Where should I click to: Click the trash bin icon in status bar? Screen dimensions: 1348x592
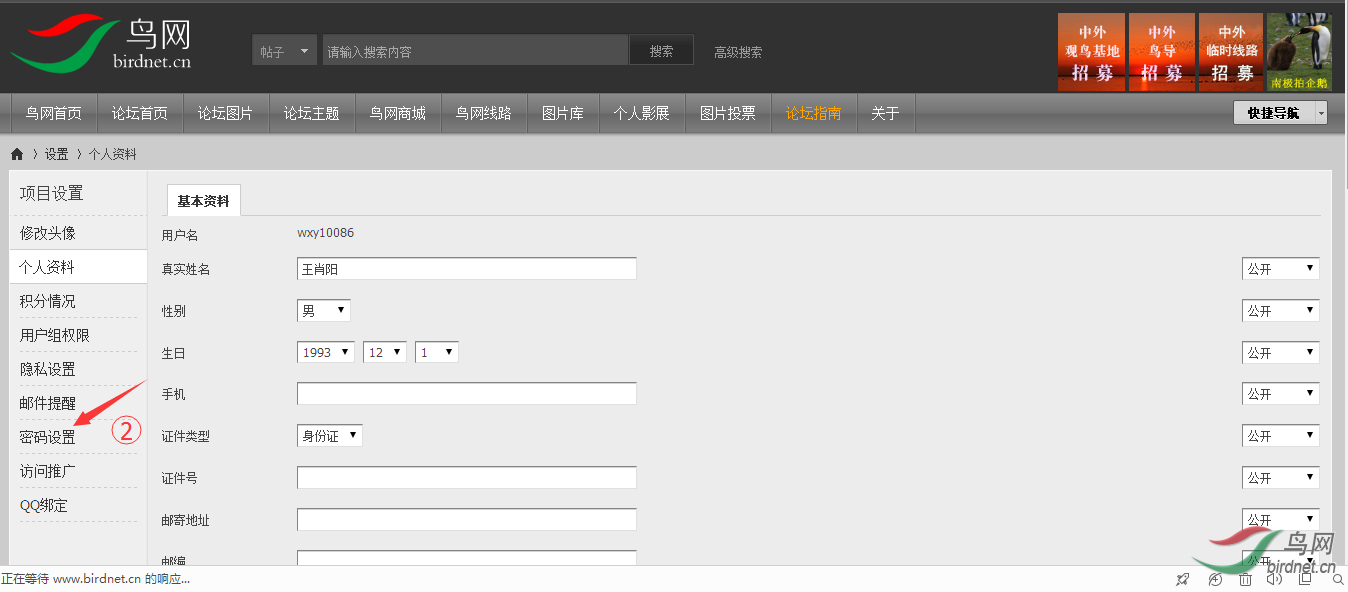tap(1245, 579)
